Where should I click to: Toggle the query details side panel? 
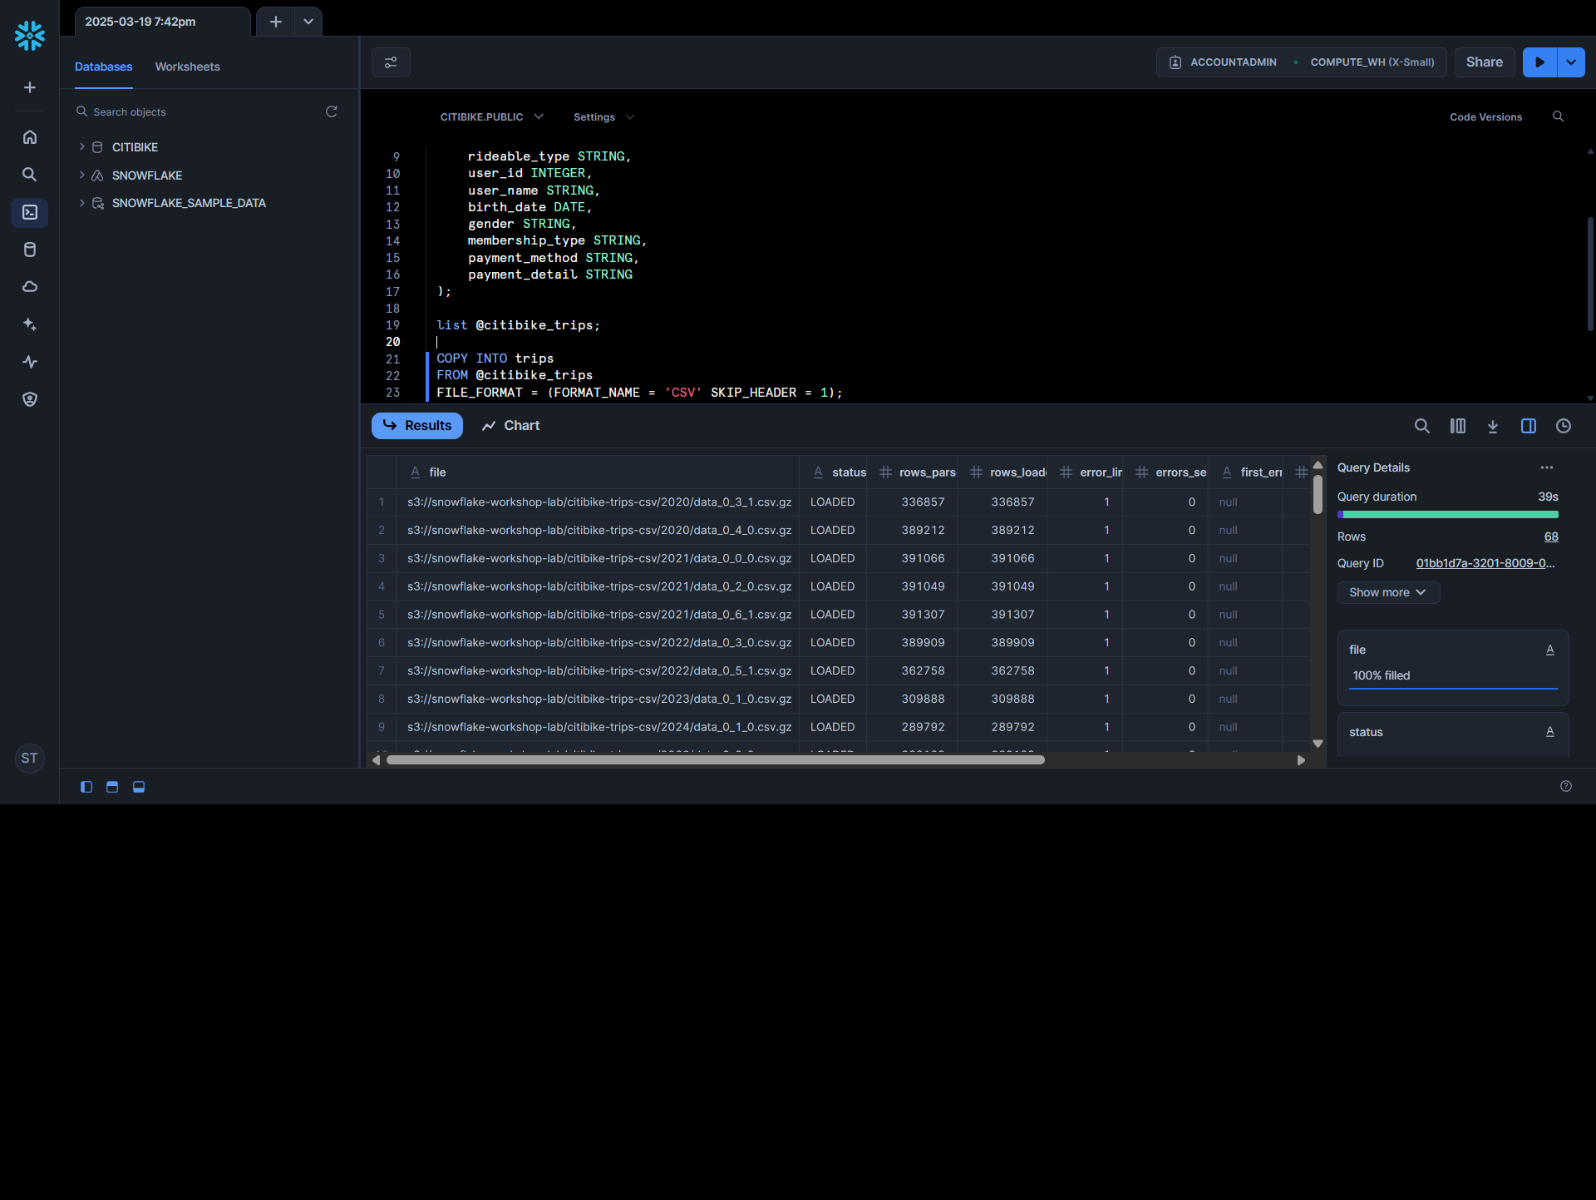[x=1528, y=426]
